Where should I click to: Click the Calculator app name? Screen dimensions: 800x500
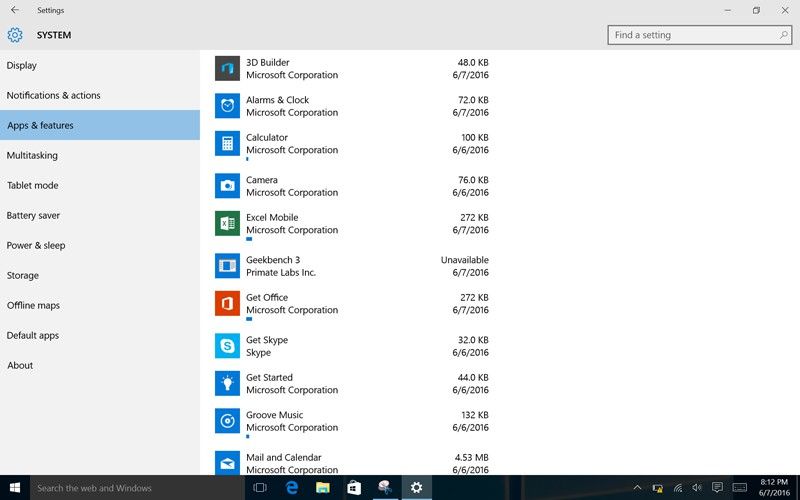coord(266,137)
